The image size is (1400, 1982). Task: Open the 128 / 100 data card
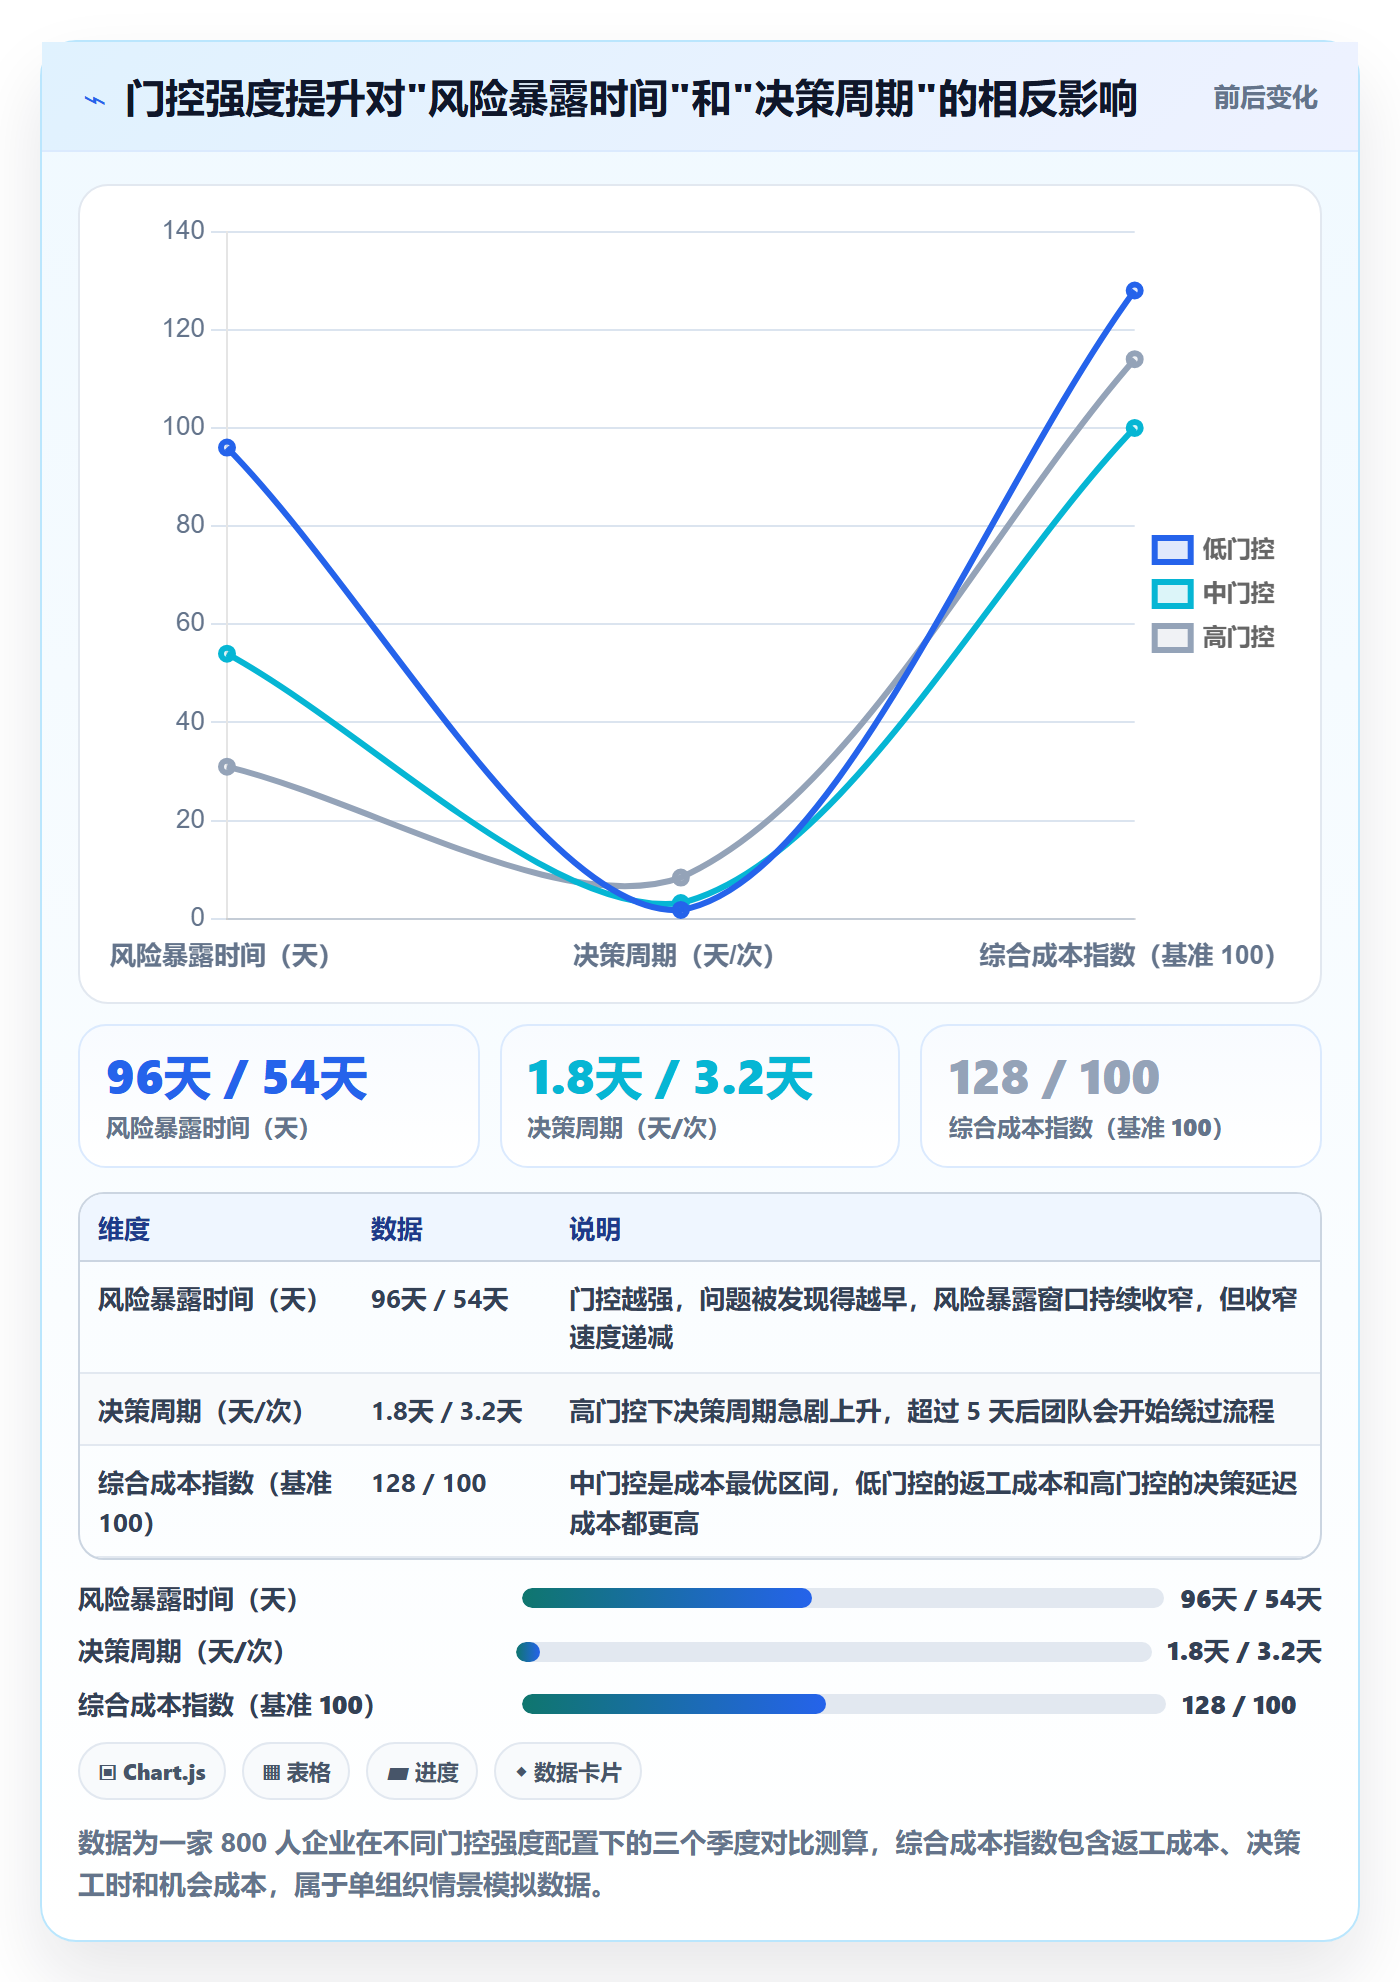[1121, 1096]
